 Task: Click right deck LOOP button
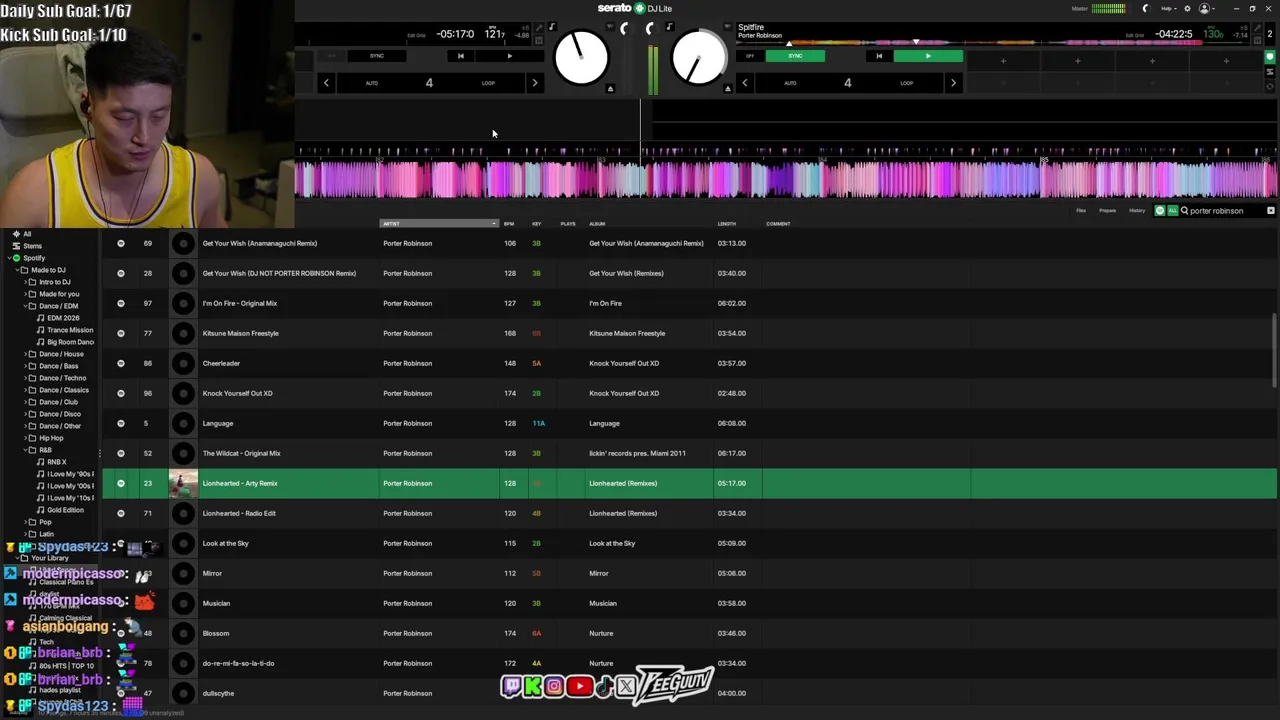(x=906, y=83)
